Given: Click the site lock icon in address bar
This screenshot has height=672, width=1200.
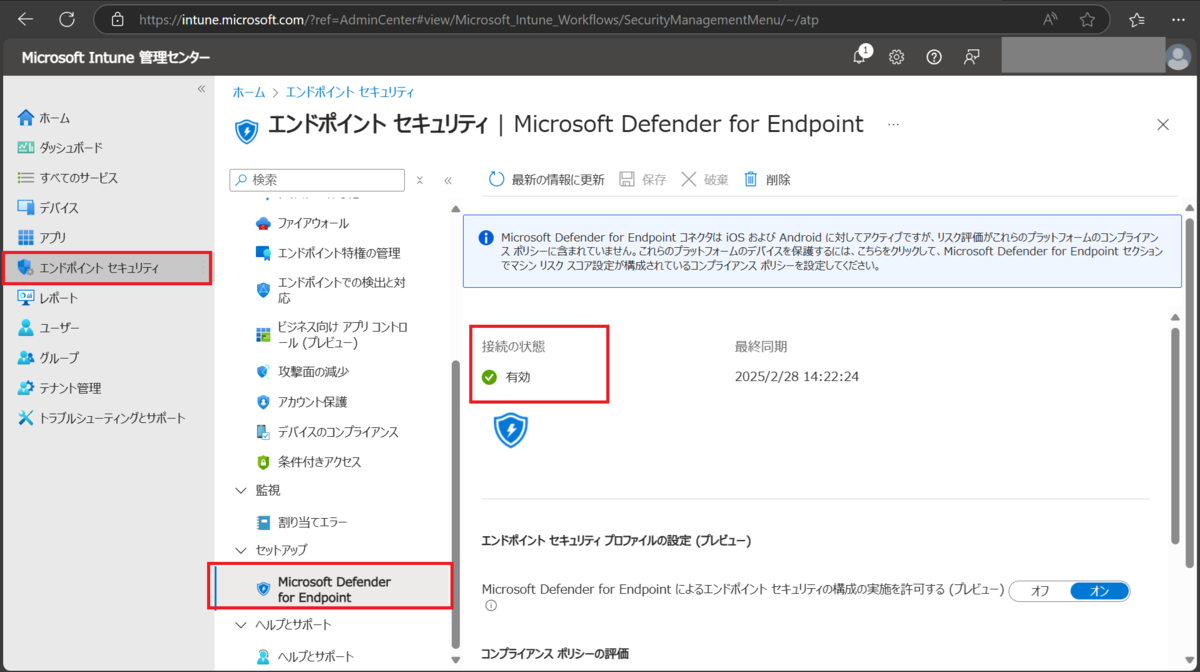Looking at the screenshot, I should (x=118, y=19).
